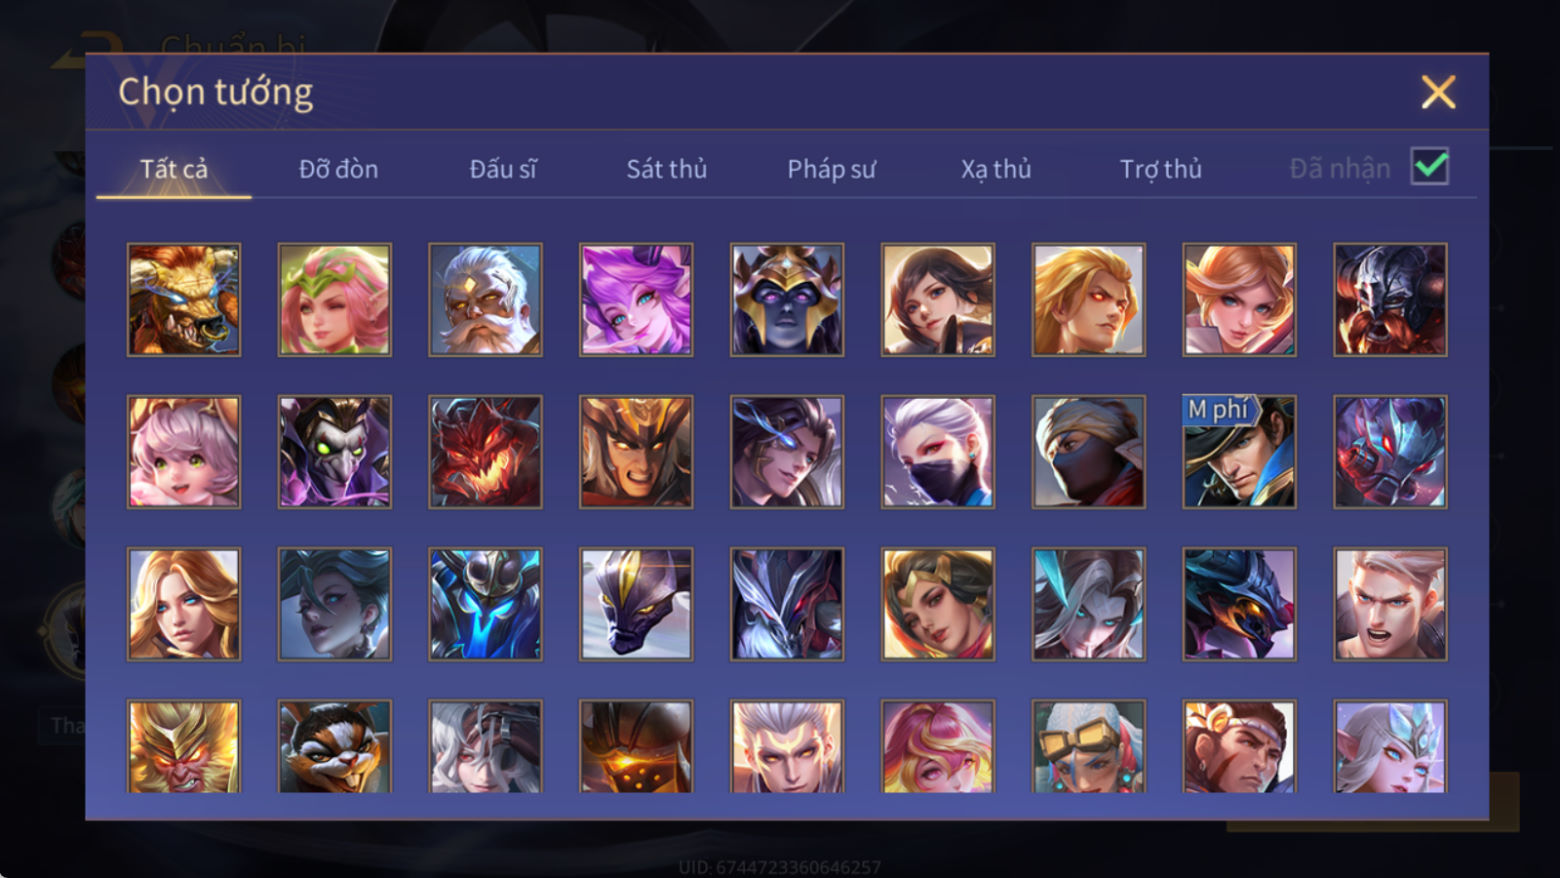Open the Đấu sĩ tab
The image size is (1560, 878).
coord(503,169)
